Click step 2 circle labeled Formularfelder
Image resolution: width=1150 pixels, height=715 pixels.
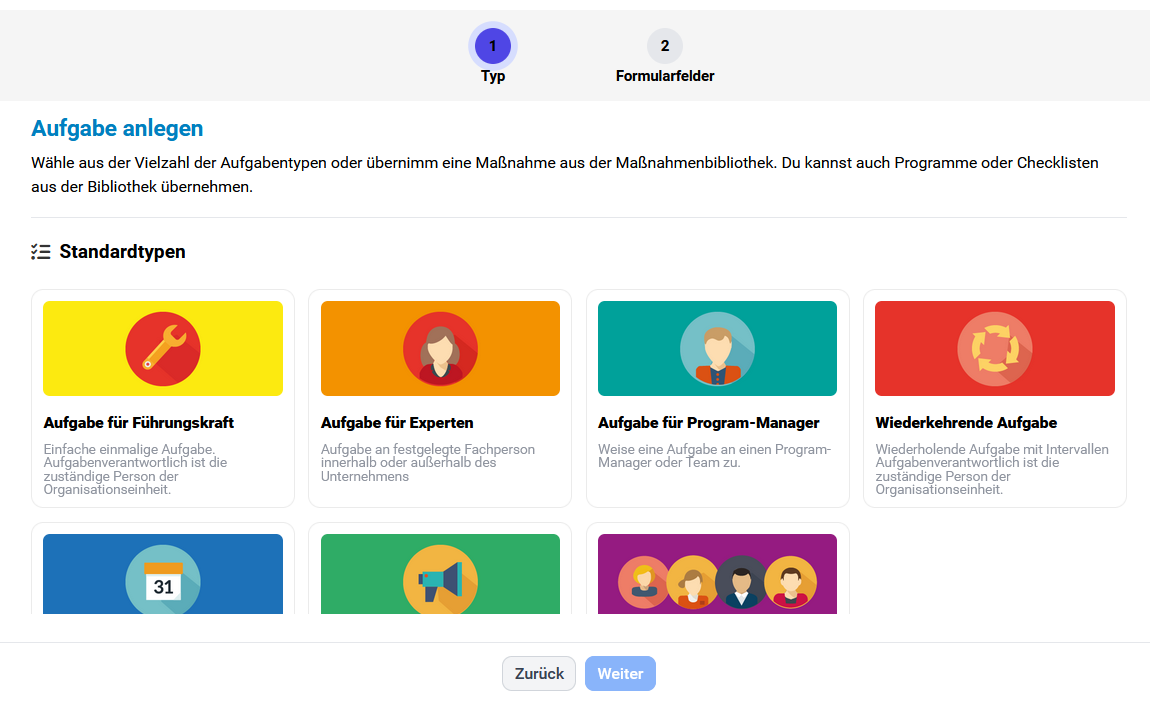pyautogui.click(x=664, y=45)
